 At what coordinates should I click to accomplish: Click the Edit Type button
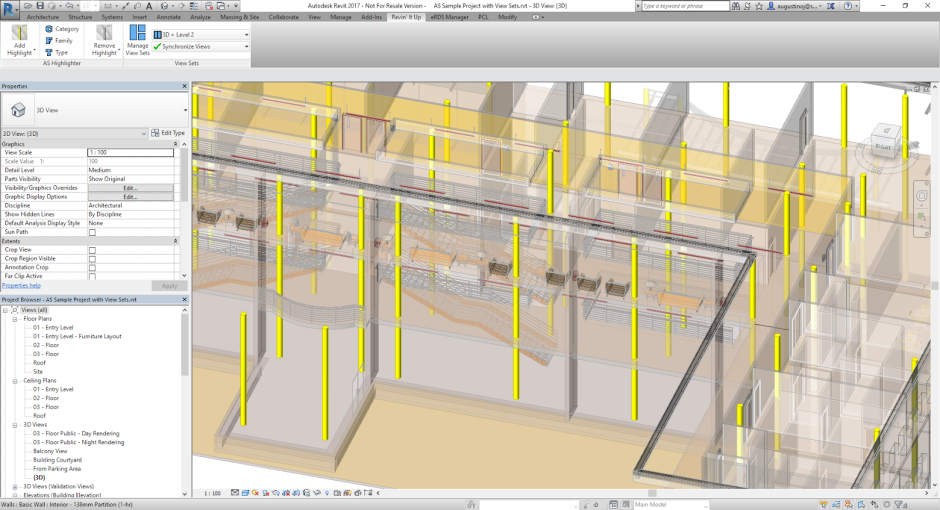tap(168, 133)
